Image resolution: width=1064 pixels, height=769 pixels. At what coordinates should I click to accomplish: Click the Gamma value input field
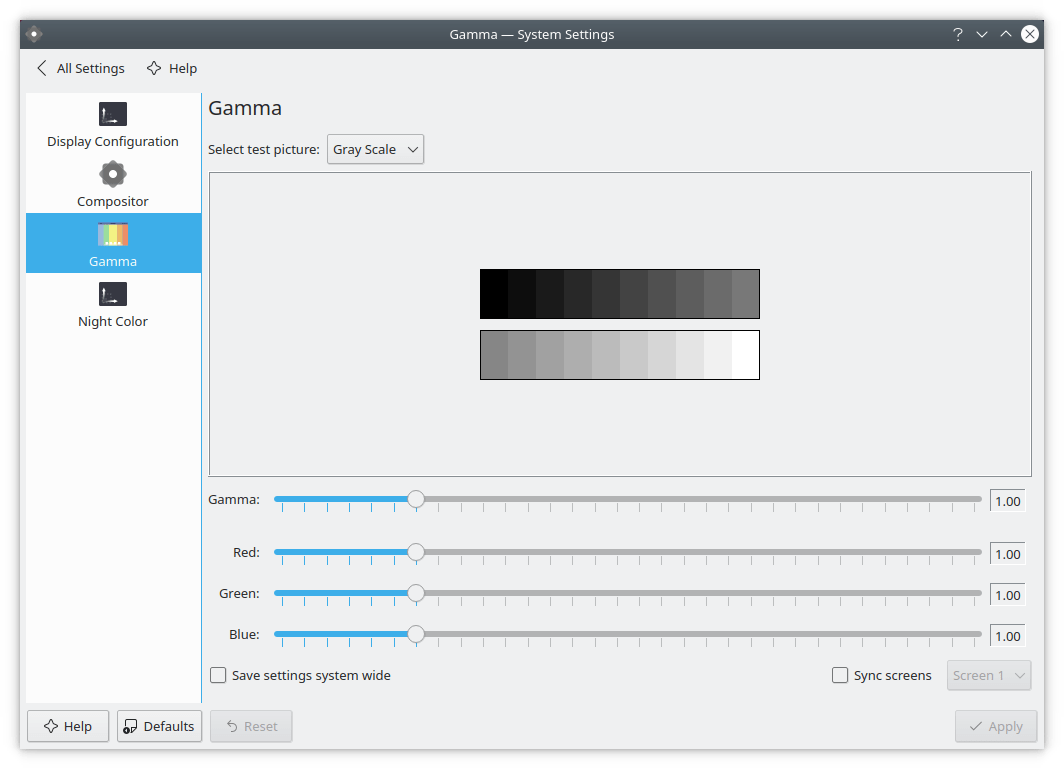coord(1007,500)
